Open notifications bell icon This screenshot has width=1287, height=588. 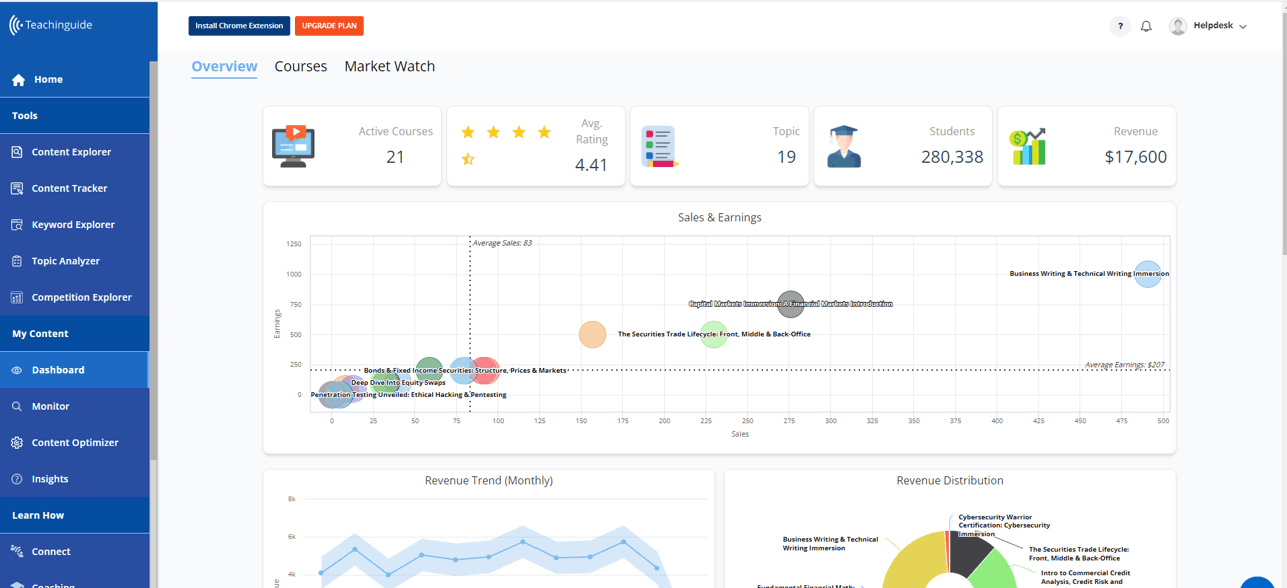coord(1146,26)
